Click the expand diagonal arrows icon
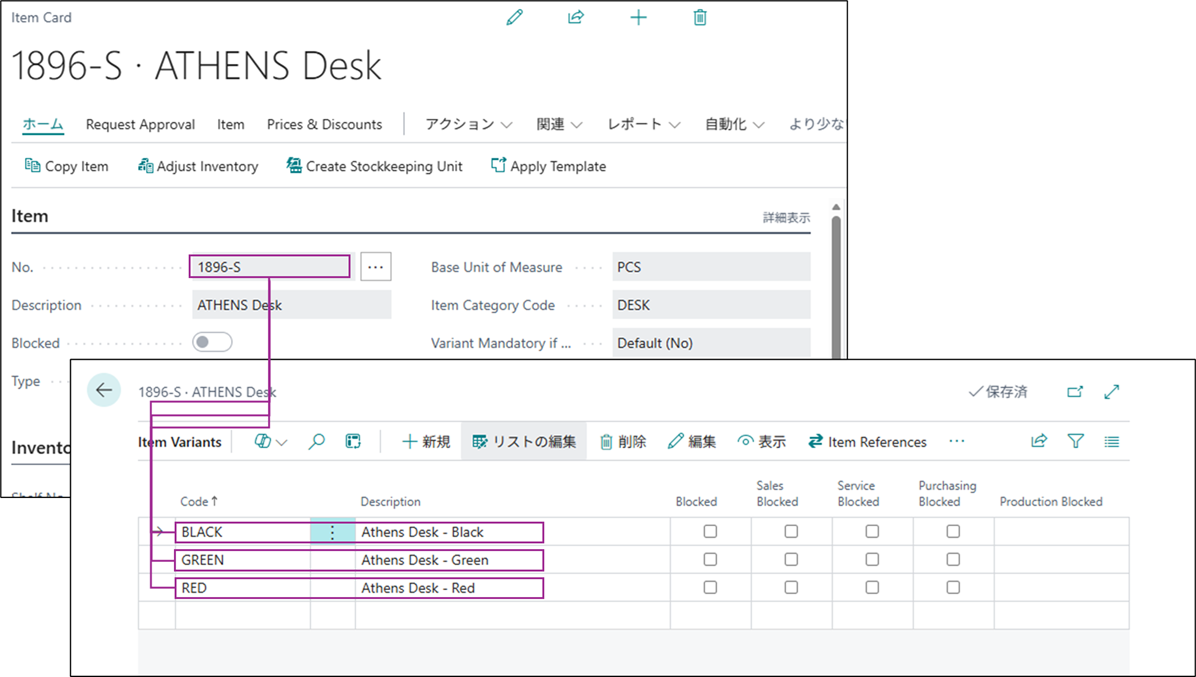Viewport: 1196px width, 677px height. [x=1111, y=392]
